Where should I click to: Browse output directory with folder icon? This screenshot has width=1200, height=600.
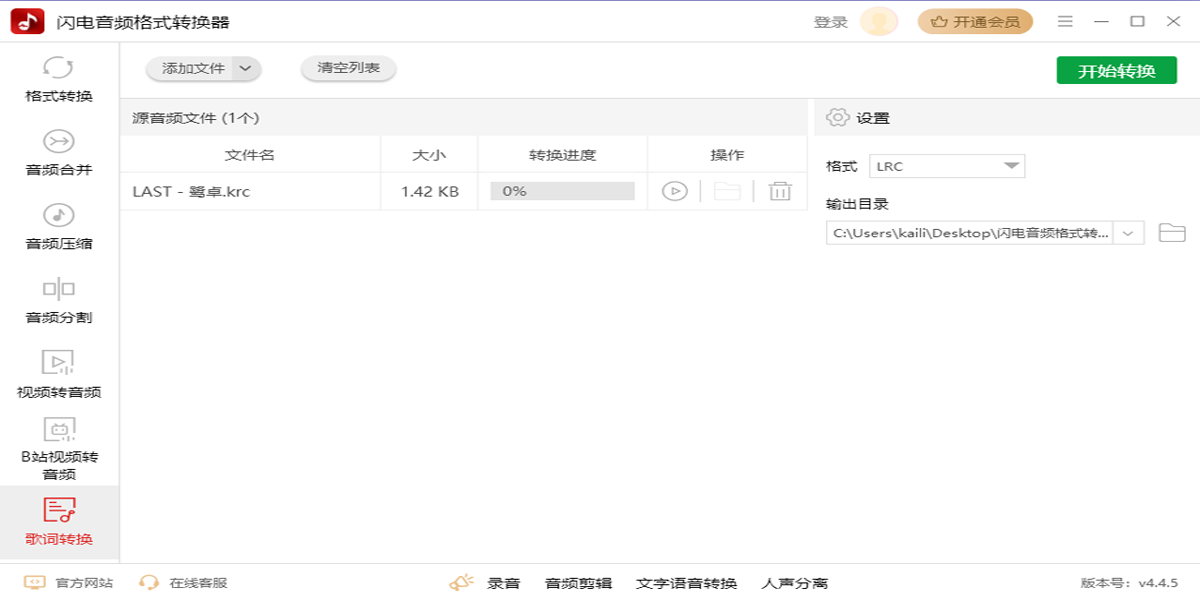[1172, 233]
